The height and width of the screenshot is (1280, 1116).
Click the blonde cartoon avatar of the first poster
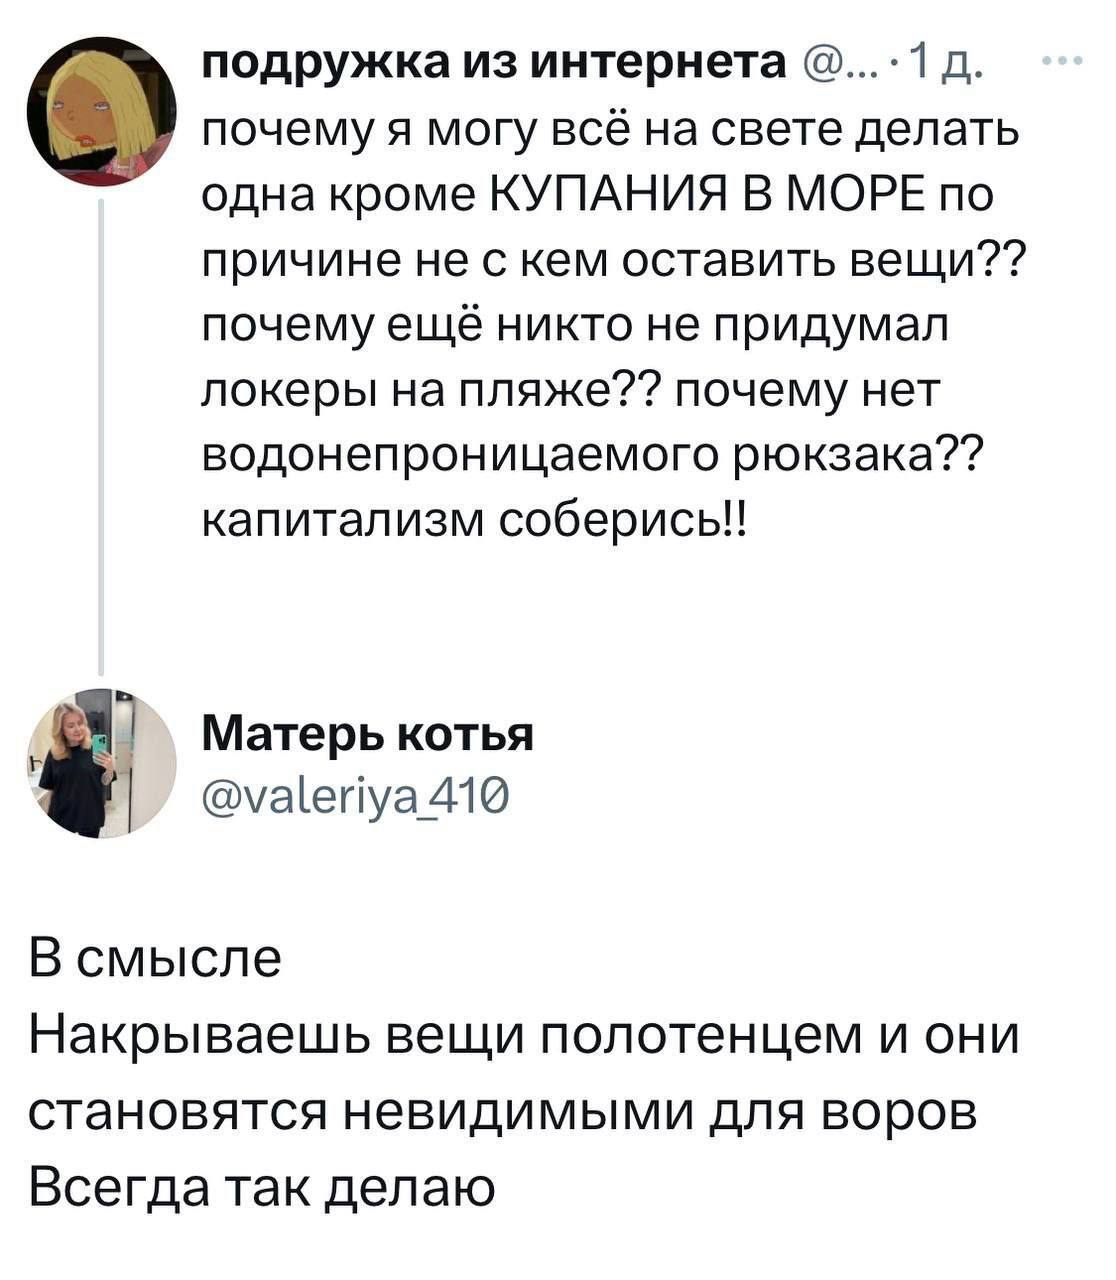[101, 111]
